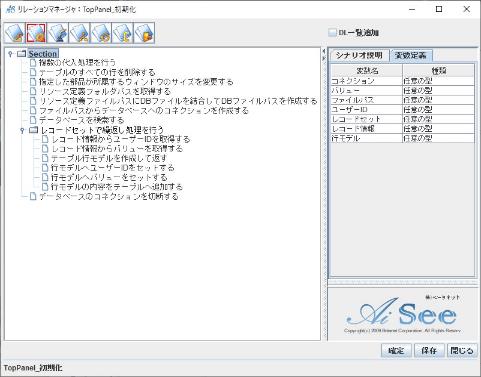Select the DBファイルパスを作成する tree row

(173, 101)
